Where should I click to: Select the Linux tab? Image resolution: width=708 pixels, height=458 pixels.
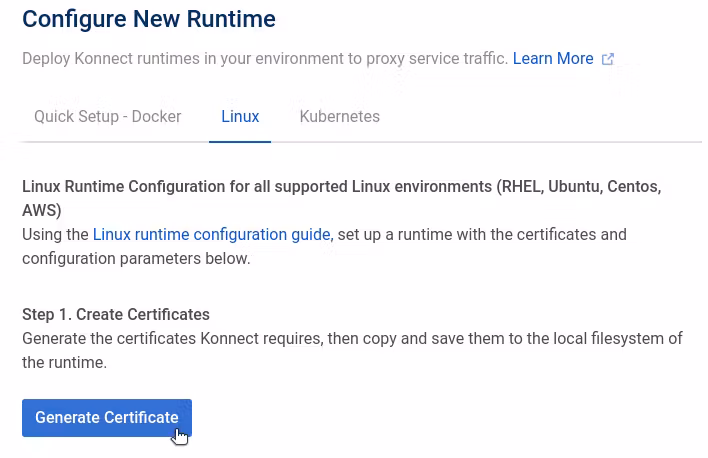240,117
